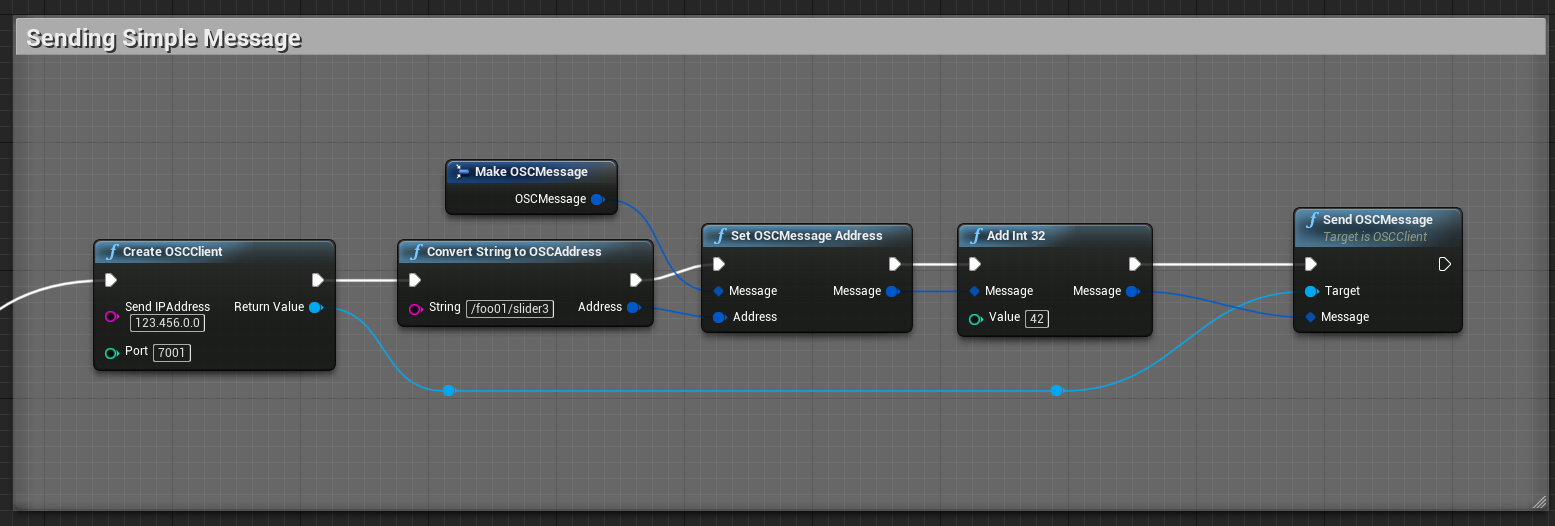This screenshot has width=1555, height=526.
Task: Click the Add Int 32 input exec pin
Action: 975,264
